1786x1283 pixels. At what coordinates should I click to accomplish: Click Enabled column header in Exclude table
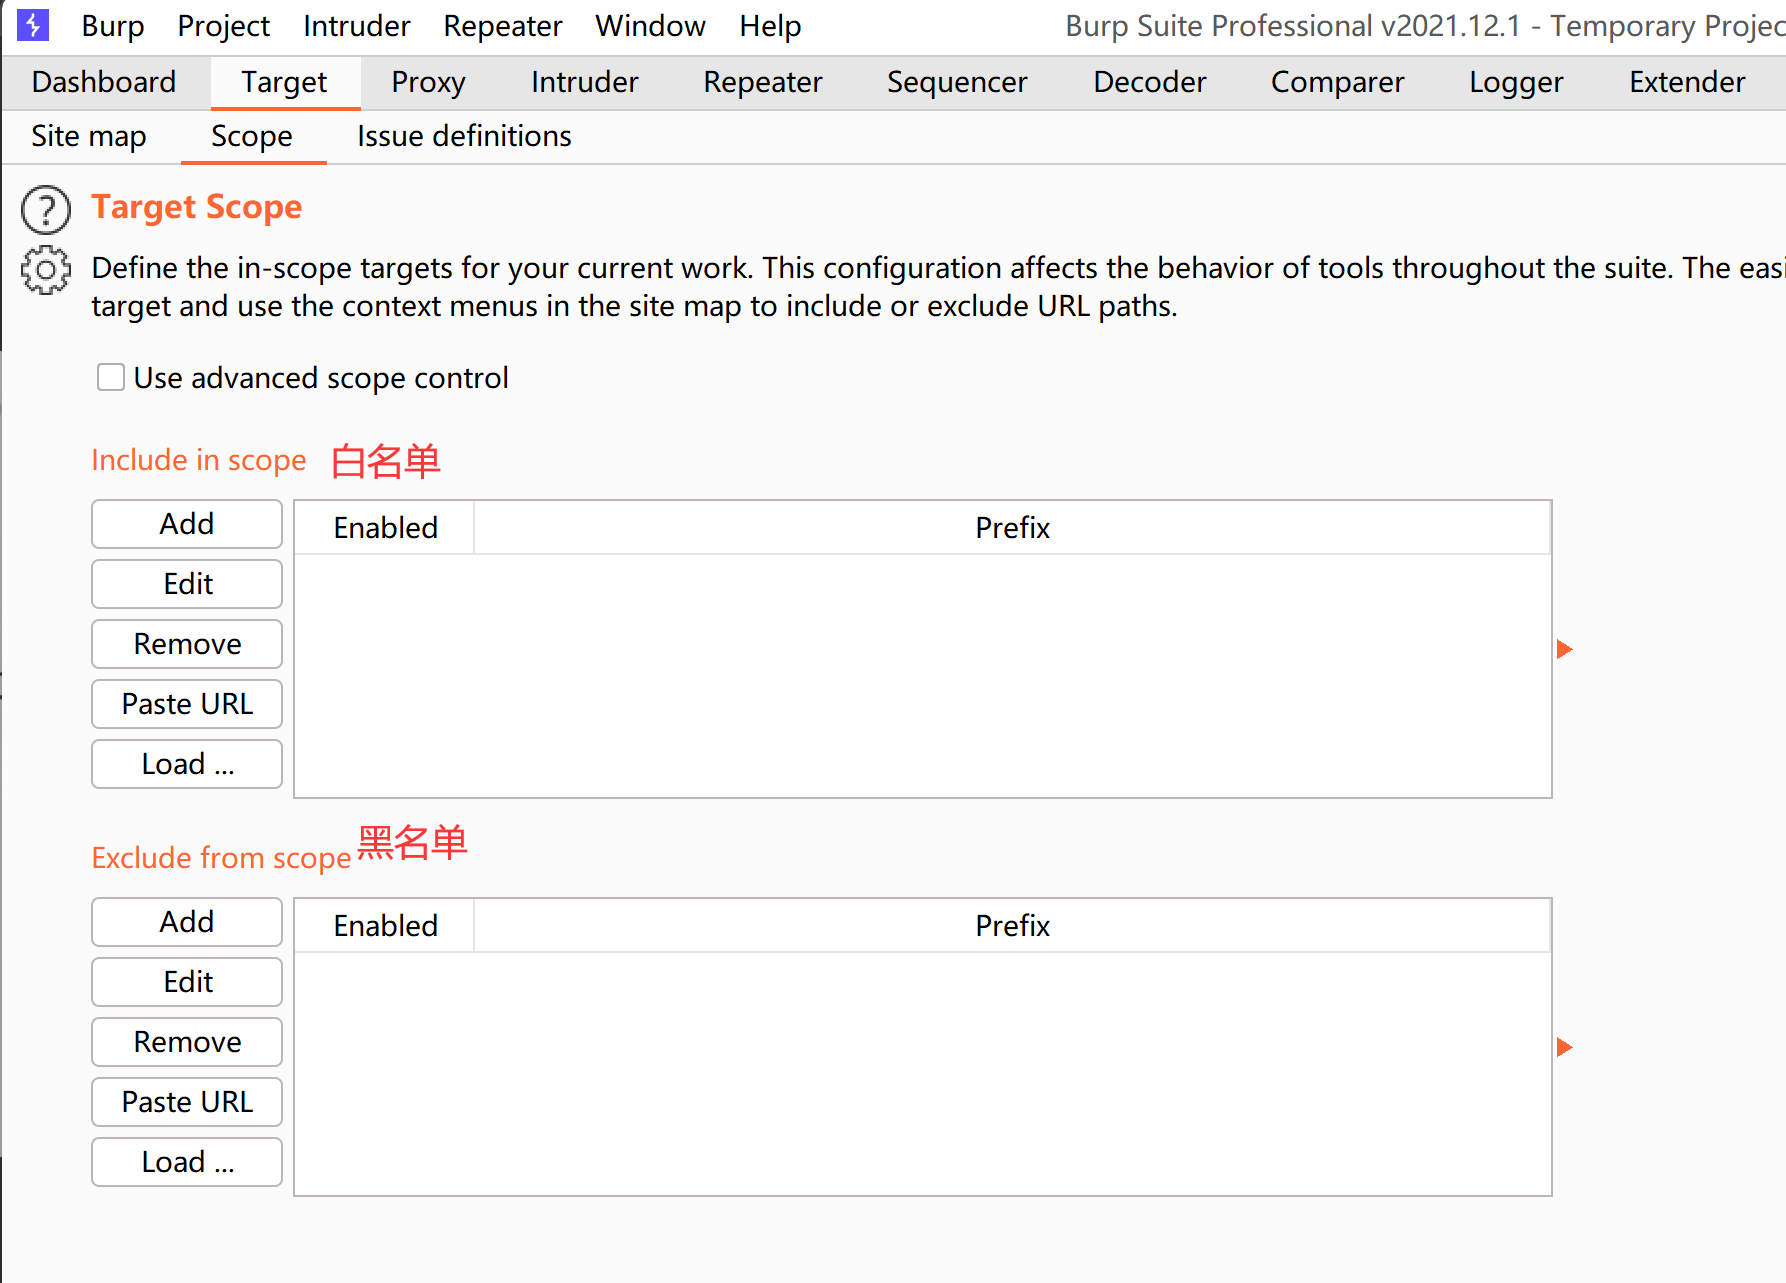(x=385, y=926)
